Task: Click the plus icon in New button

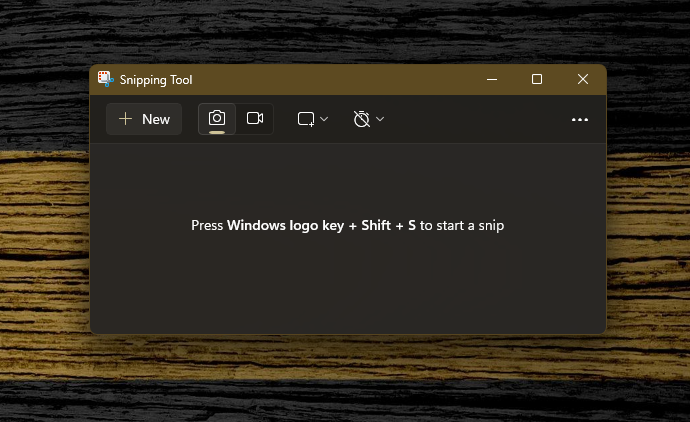Action: tap(125, 119)
